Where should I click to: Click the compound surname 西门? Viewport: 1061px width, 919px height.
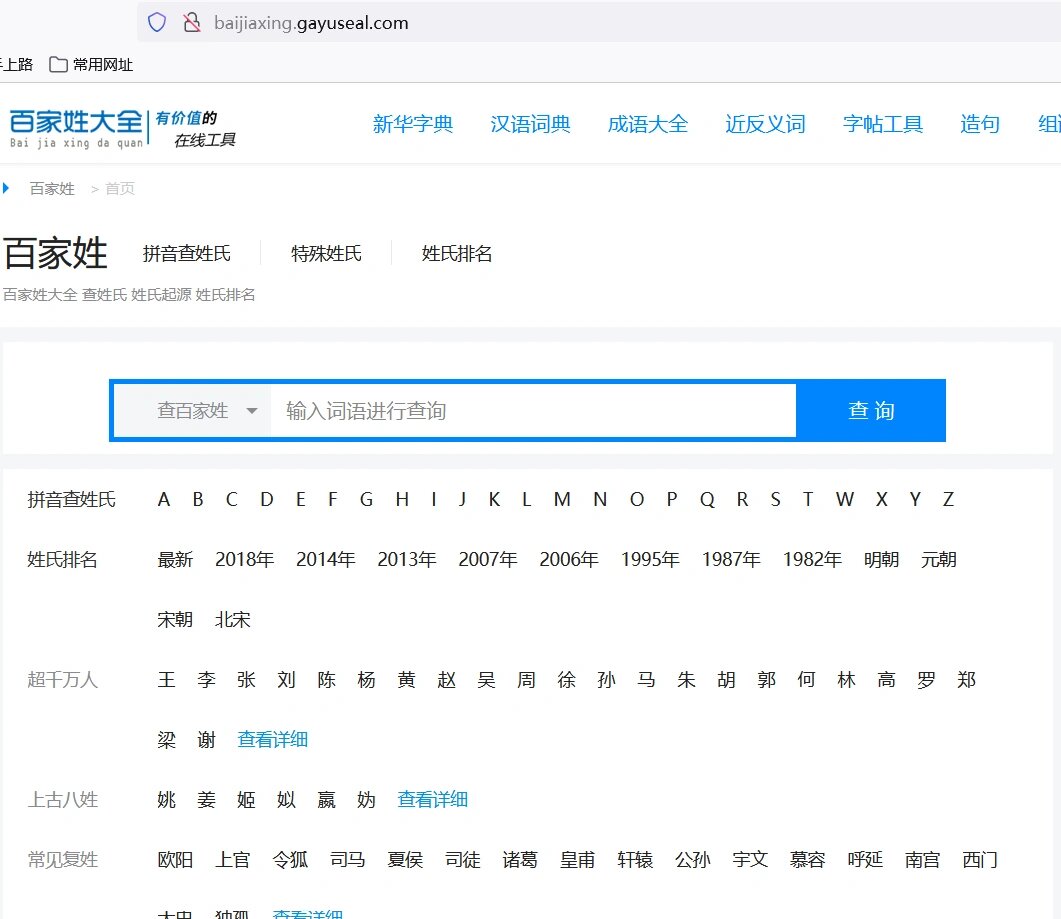click(980, 860)
